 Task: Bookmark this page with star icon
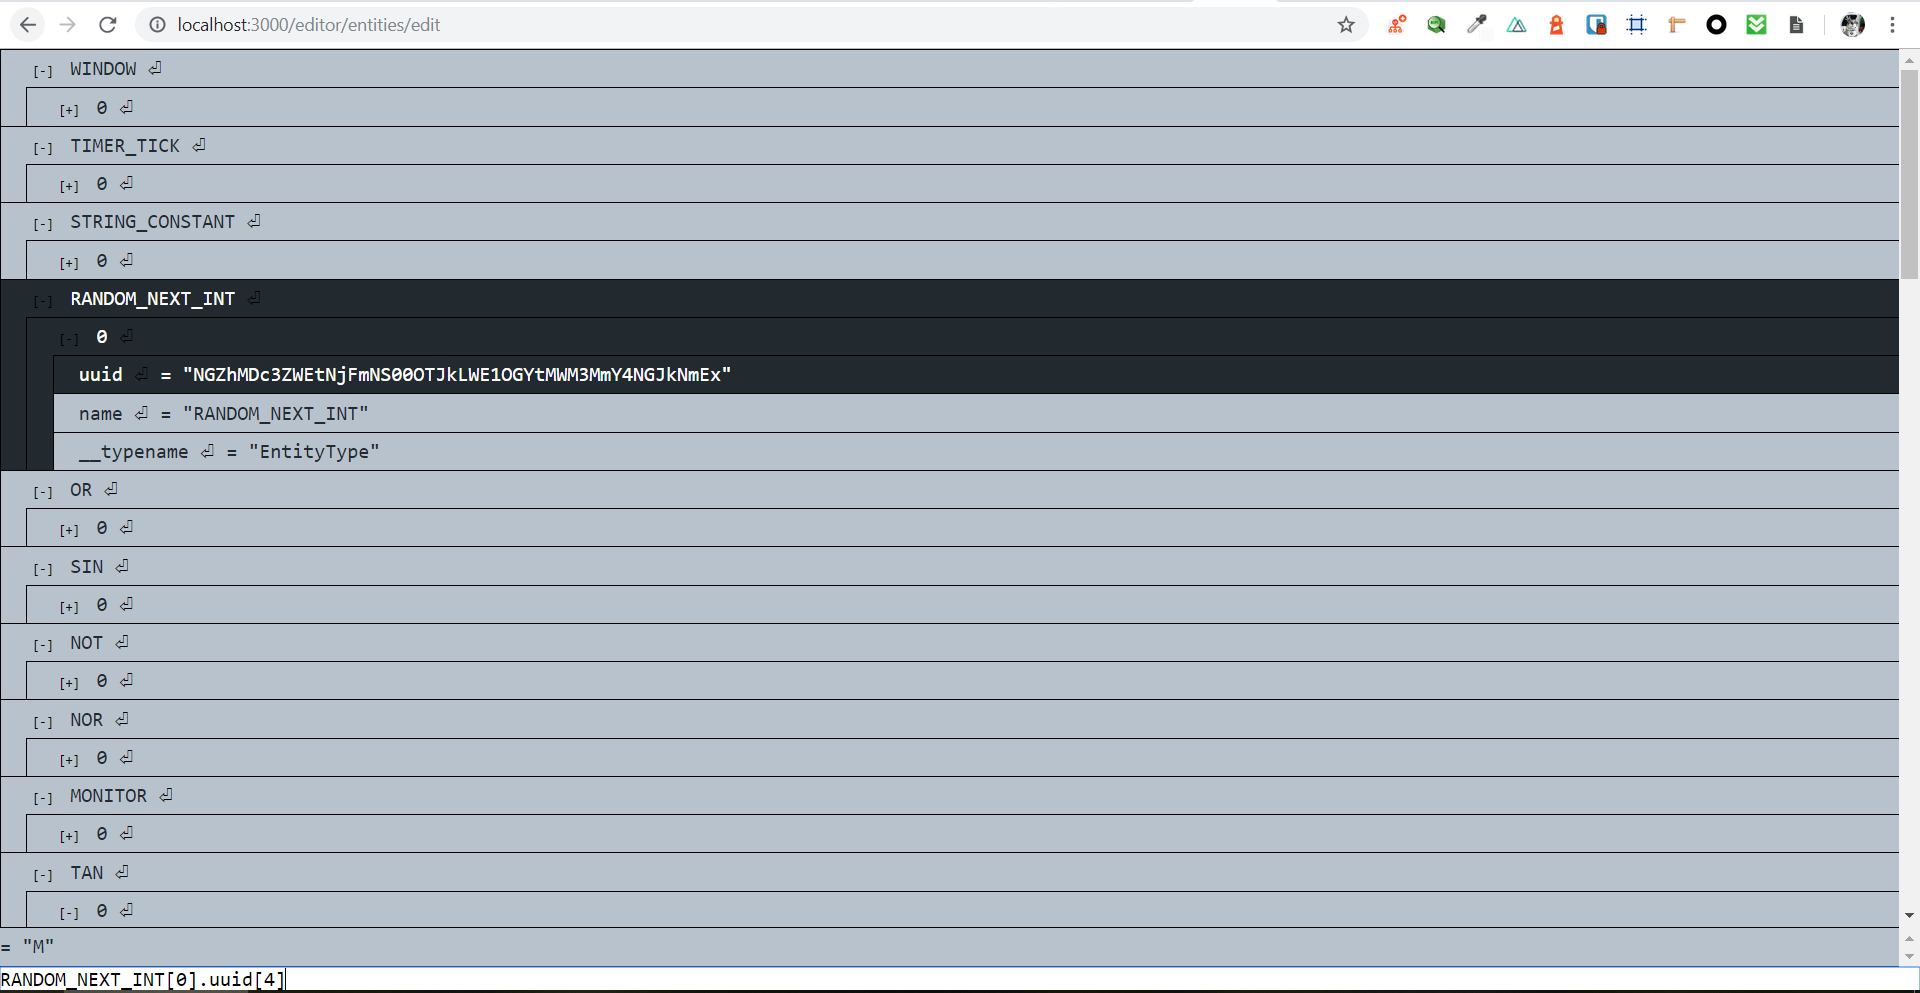1346,25
